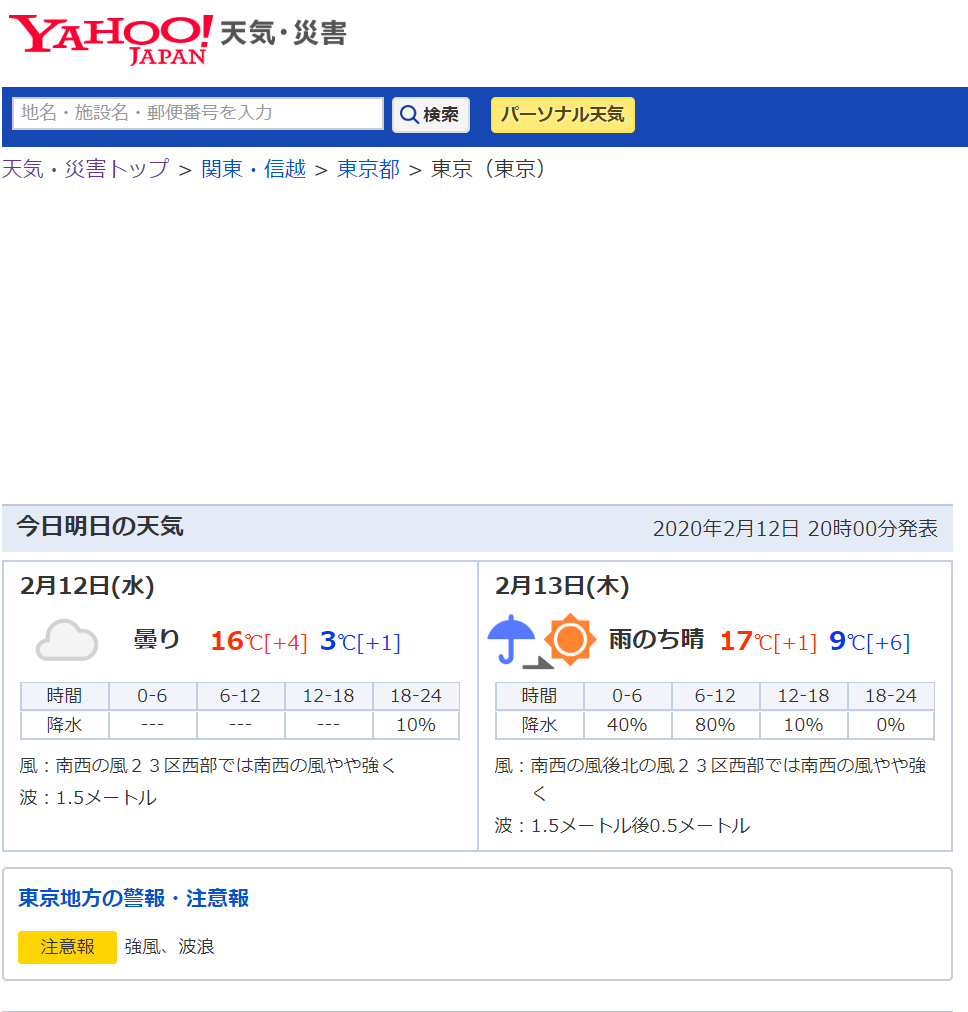Screen dimensions: 968x1012
Task: Click the 10% precipitation cell for 2月13日 12-18
Action: (803, 725)
